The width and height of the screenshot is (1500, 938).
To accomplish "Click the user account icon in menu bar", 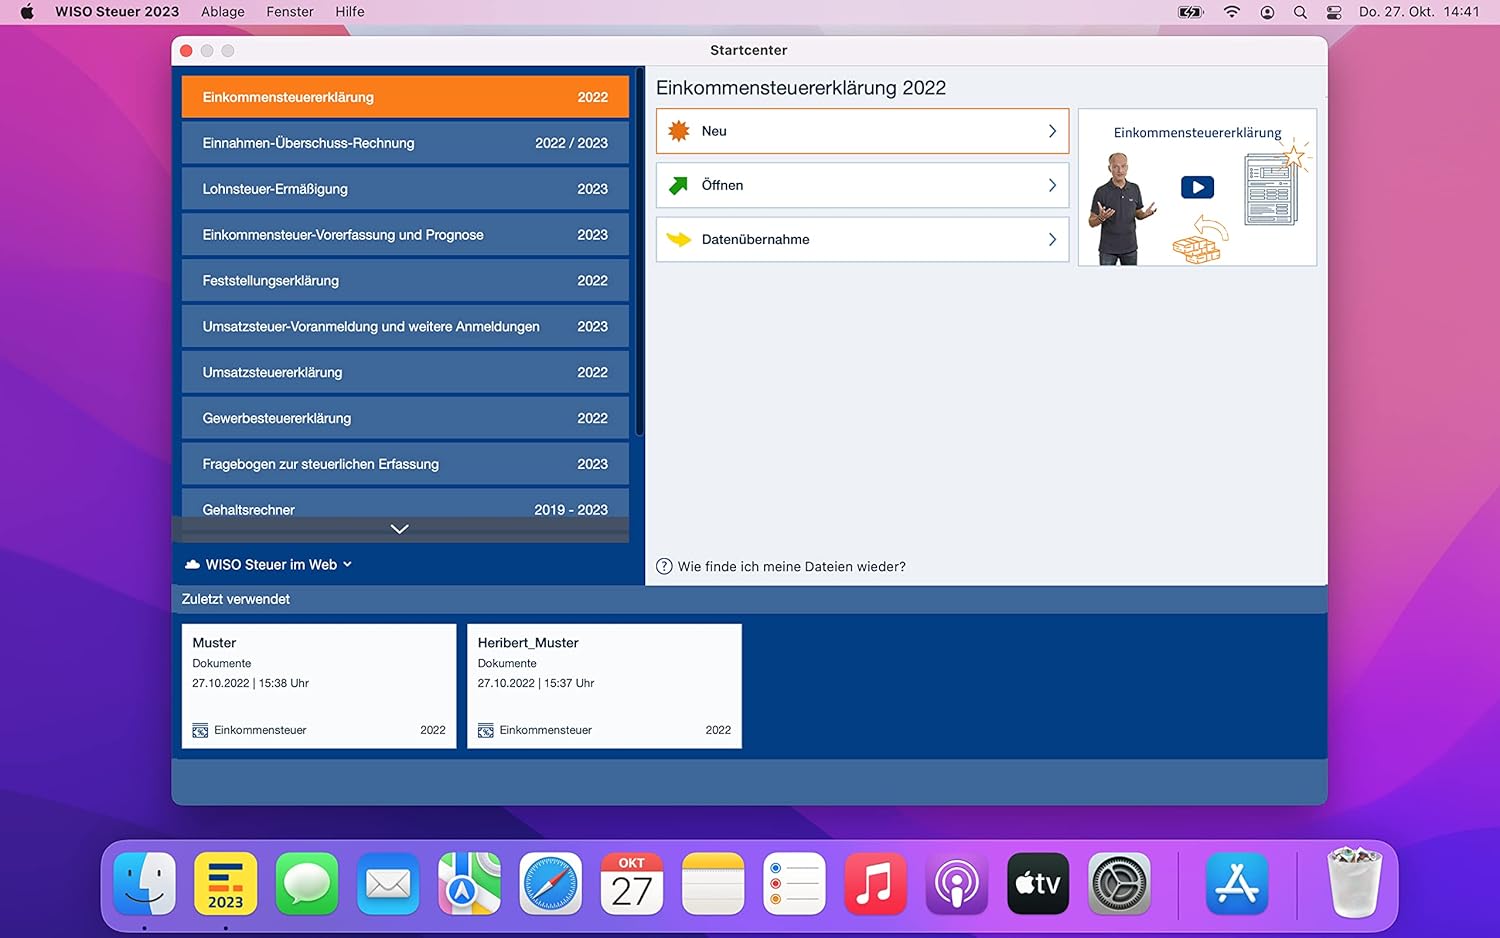I will 1267,12.
